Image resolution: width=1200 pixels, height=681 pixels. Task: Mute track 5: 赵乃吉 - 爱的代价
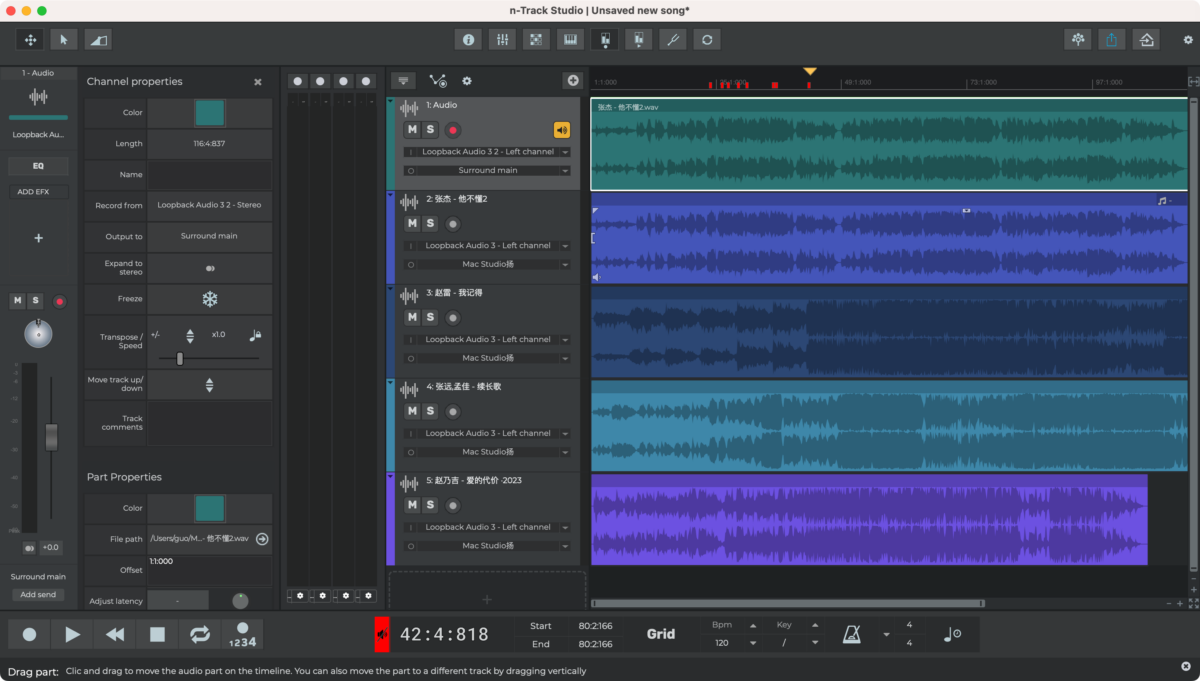pyautogui.click(x=412, y=505)
